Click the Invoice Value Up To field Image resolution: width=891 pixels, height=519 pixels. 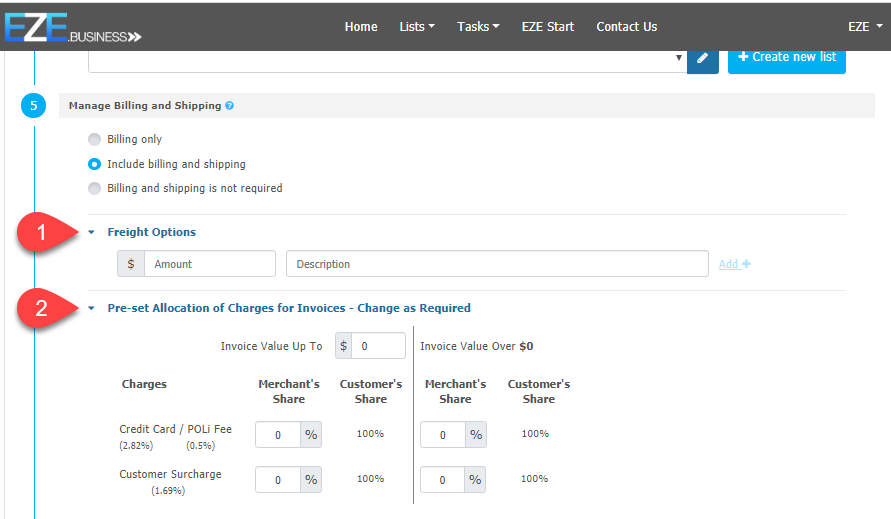(x=378, y=346)
